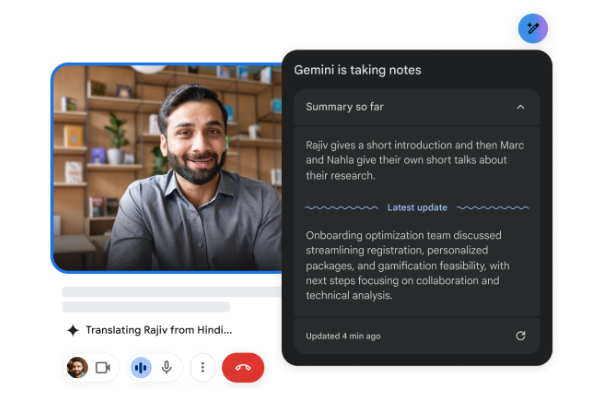Toggle the camera icon

(102, 368)
